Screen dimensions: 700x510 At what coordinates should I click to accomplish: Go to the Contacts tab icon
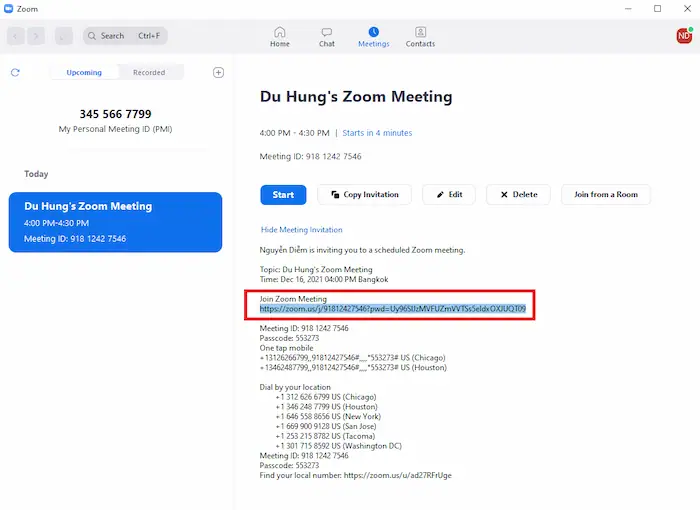[x=420, y=33]
